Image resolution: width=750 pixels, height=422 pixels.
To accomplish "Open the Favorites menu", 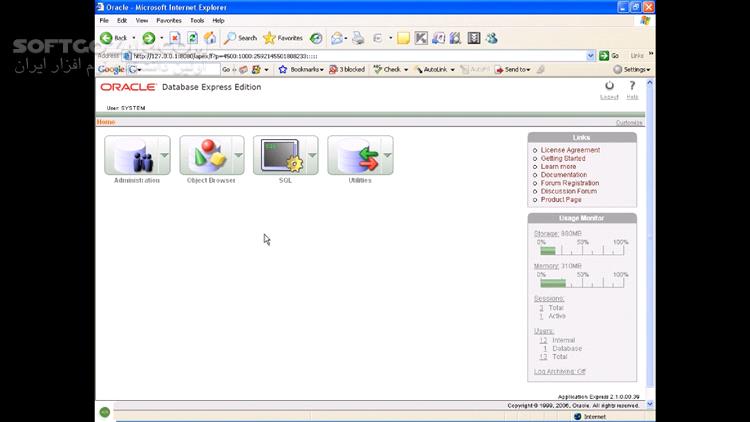I will (169, 21).
